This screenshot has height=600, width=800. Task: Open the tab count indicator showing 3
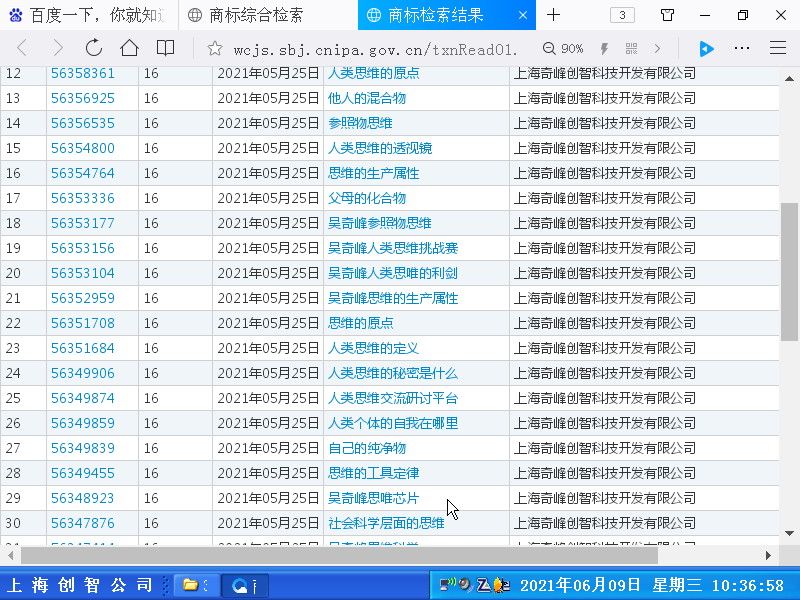[622, 15]
